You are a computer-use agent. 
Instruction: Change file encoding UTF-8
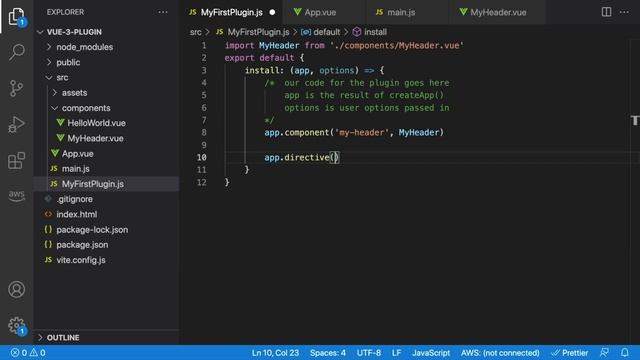pyautogui.click(x=369, y=353)
